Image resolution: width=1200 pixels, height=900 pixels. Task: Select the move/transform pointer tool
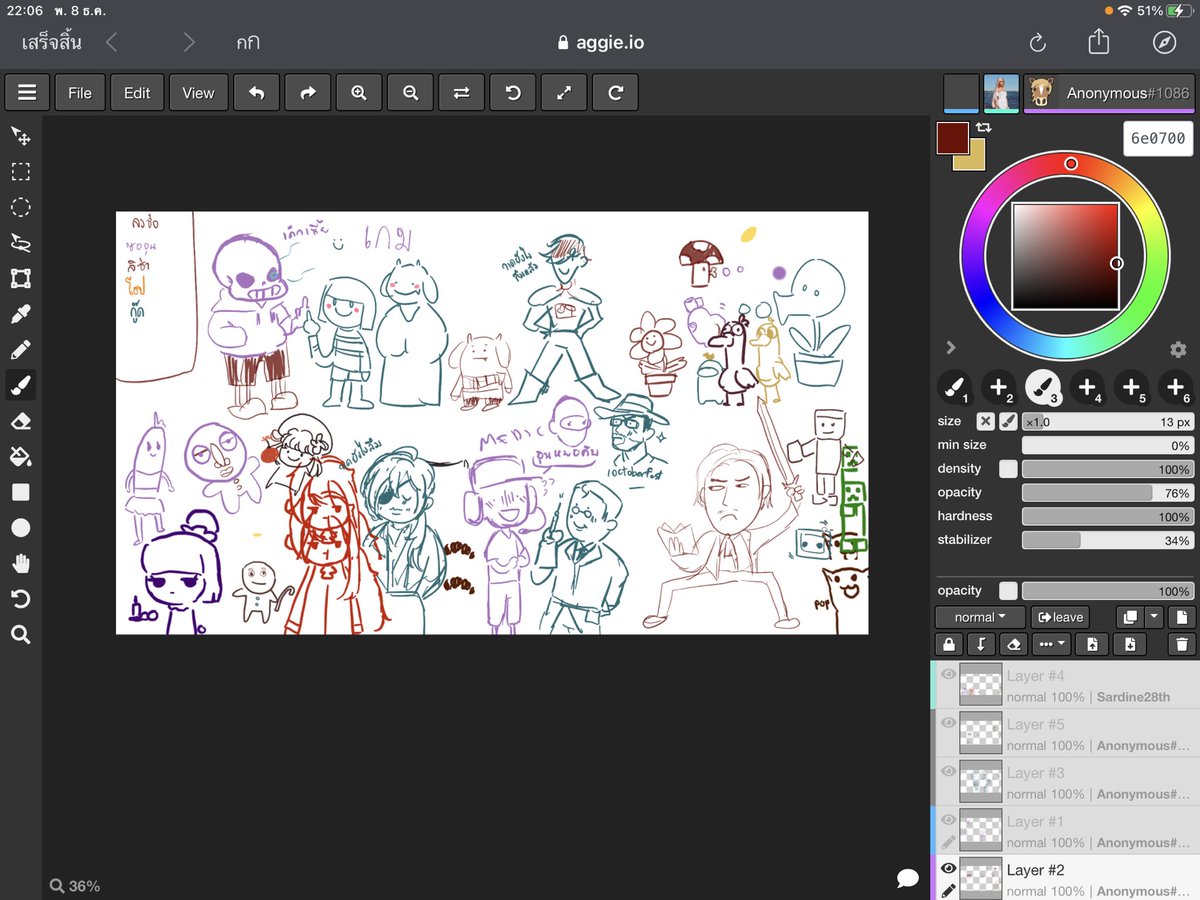click(20, 135)
